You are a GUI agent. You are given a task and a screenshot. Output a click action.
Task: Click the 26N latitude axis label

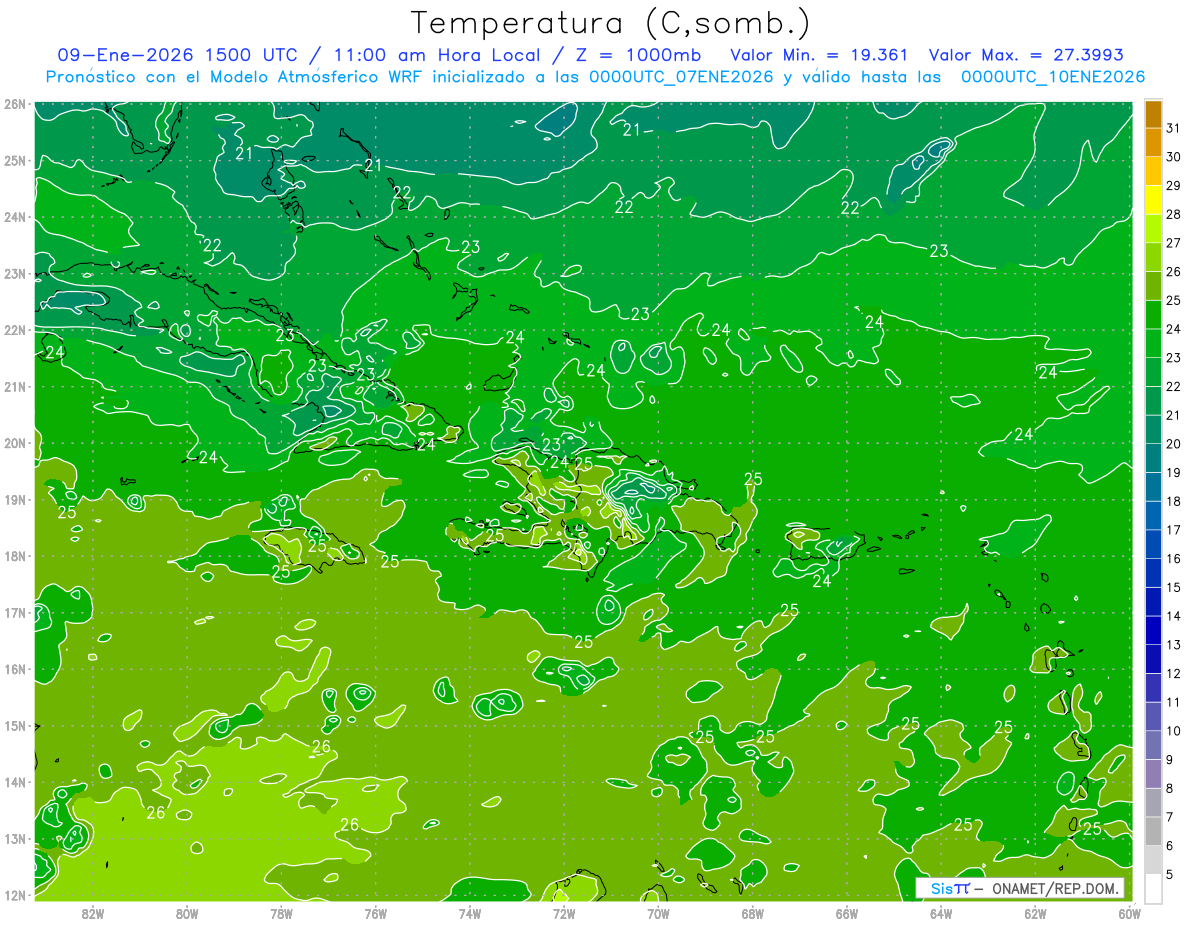click(15, 103)
